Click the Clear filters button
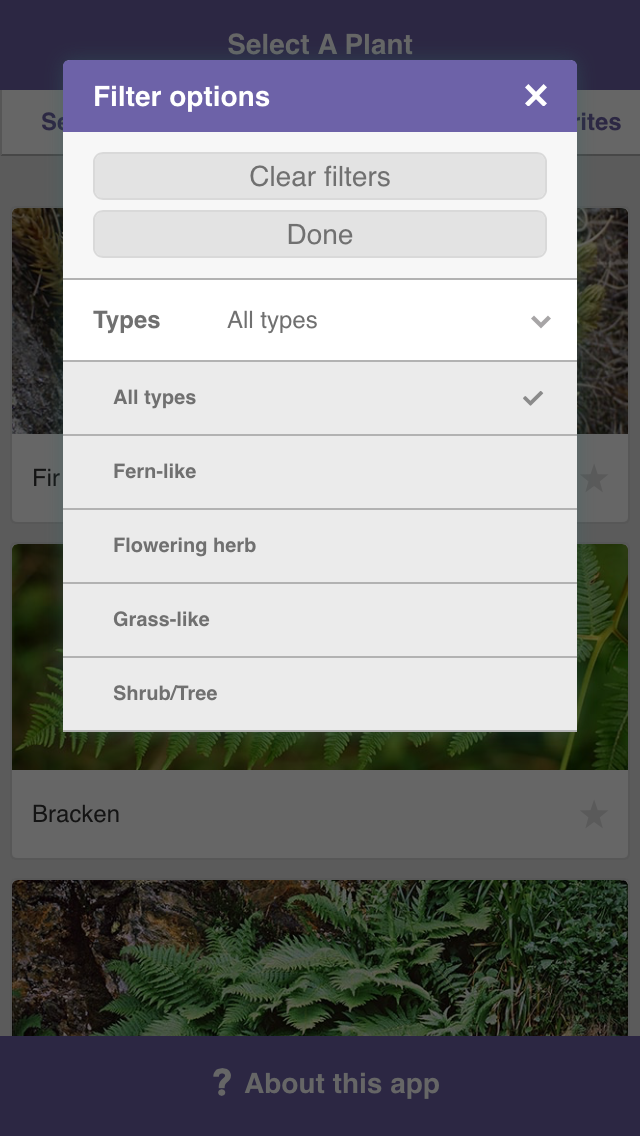 (x=320, y=177)
